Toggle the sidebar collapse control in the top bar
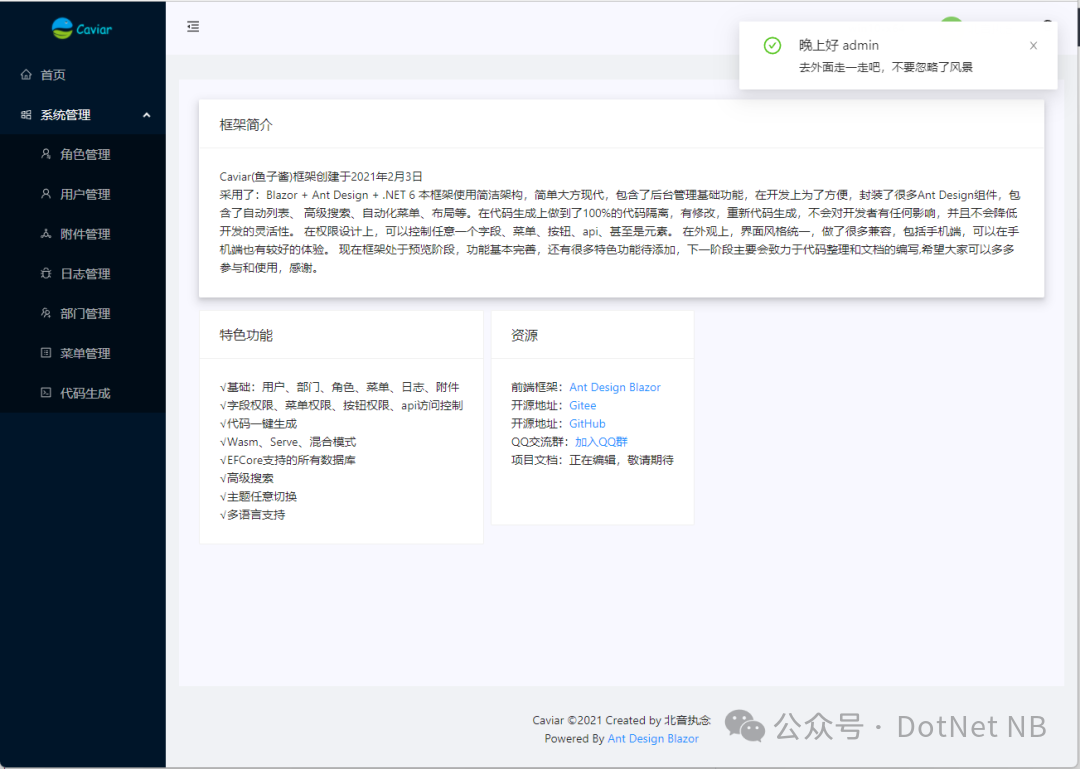The image size is (1080, 769). (193, 27)
